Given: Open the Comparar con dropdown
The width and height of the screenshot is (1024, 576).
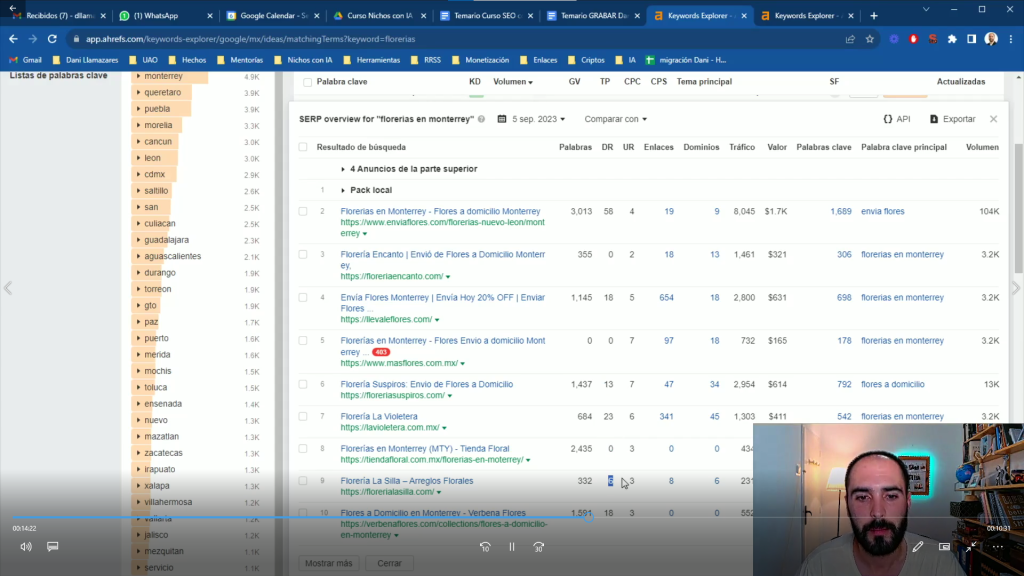Looking at the screenshot, I should pos(615,119).
